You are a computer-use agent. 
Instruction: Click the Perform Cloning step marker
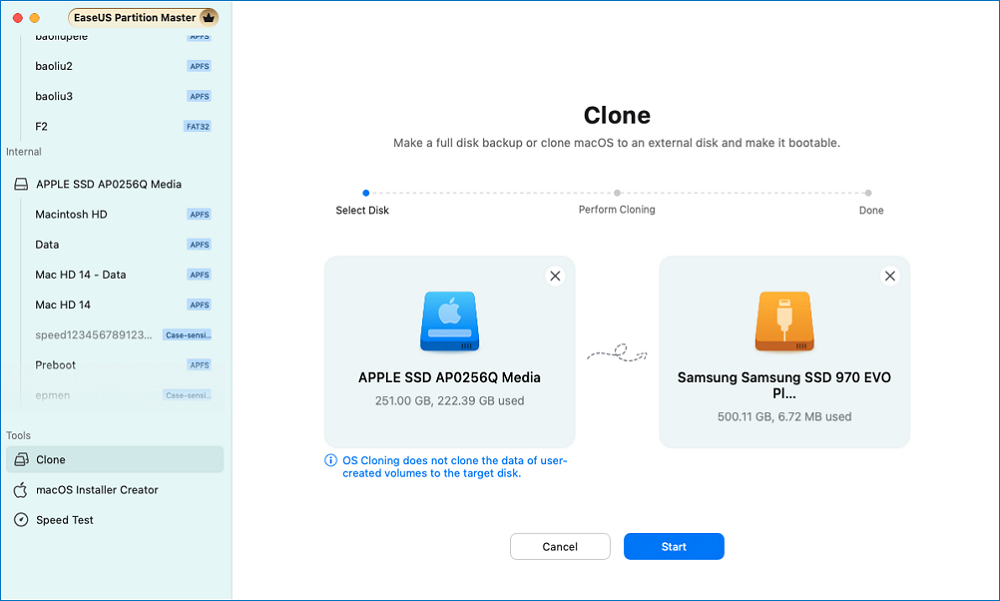617,193
